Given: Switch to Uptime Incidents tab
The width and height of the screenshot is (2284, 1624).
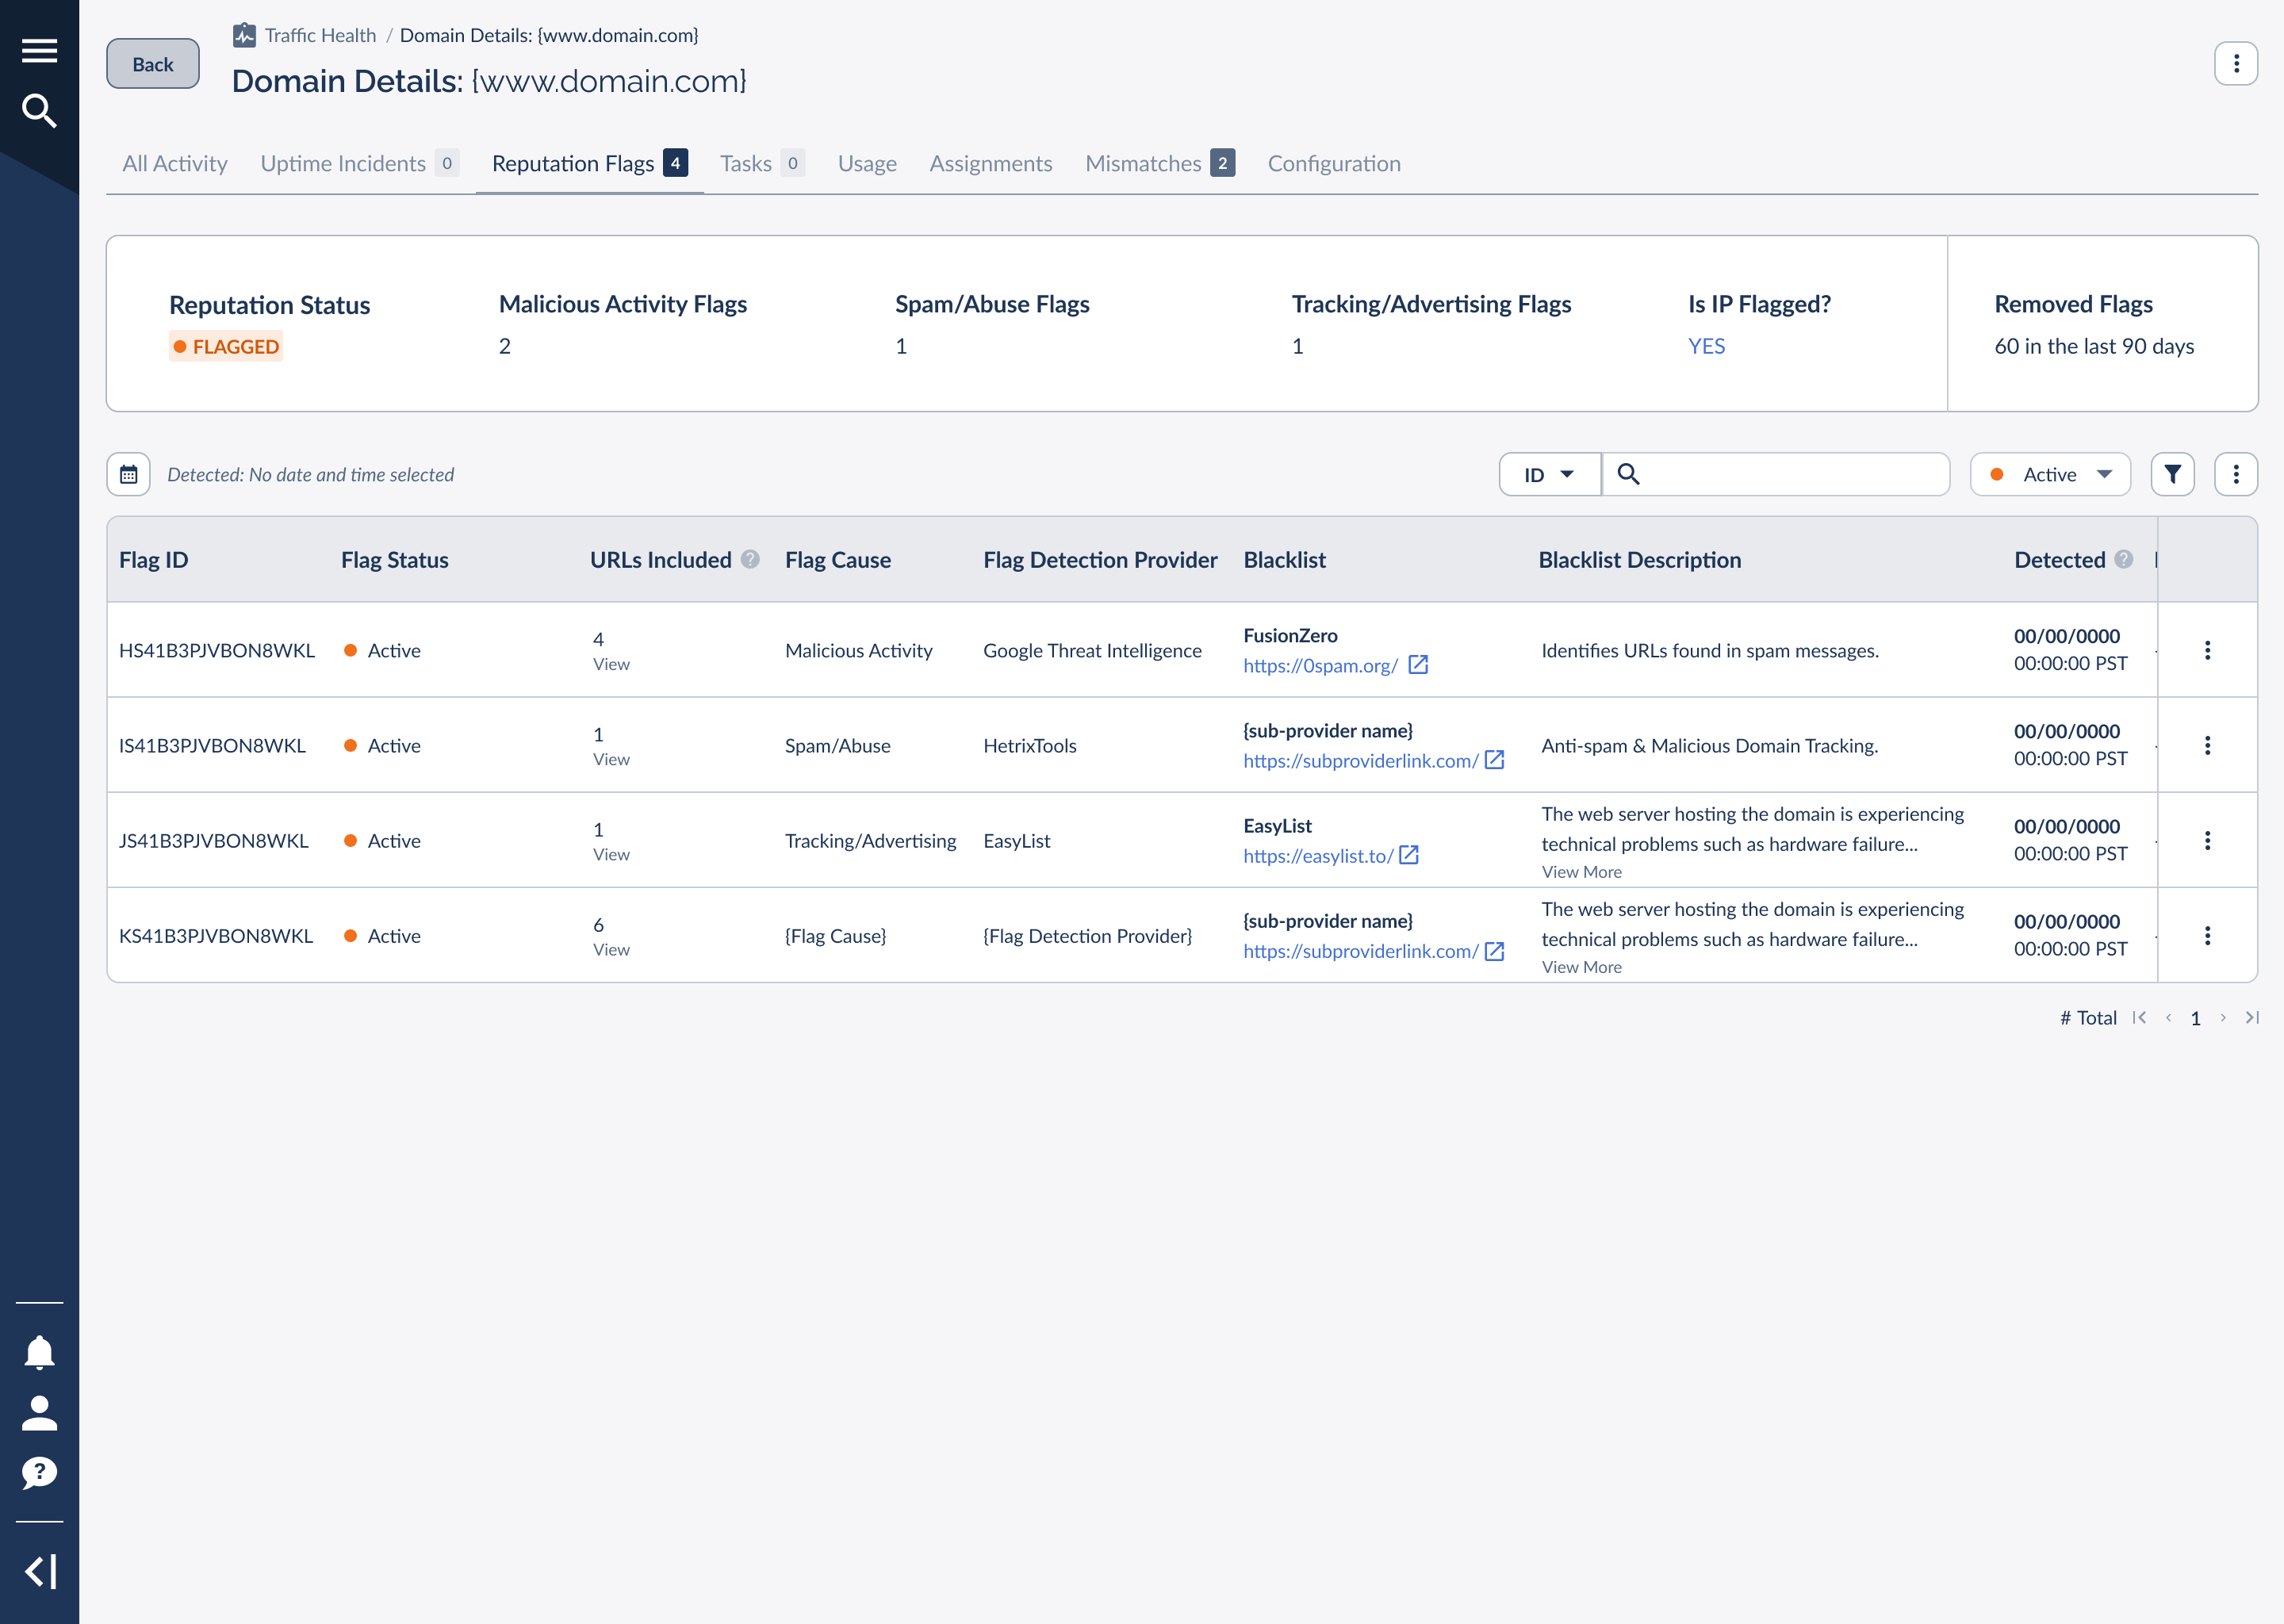Looking at the screenshot, I should [x=360, y=163].
